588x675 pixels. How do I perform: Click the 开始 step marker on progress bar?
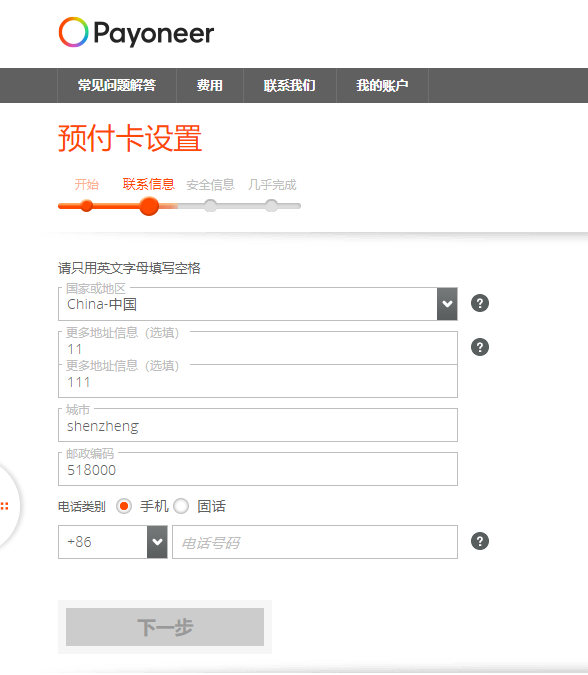[87, 206]
